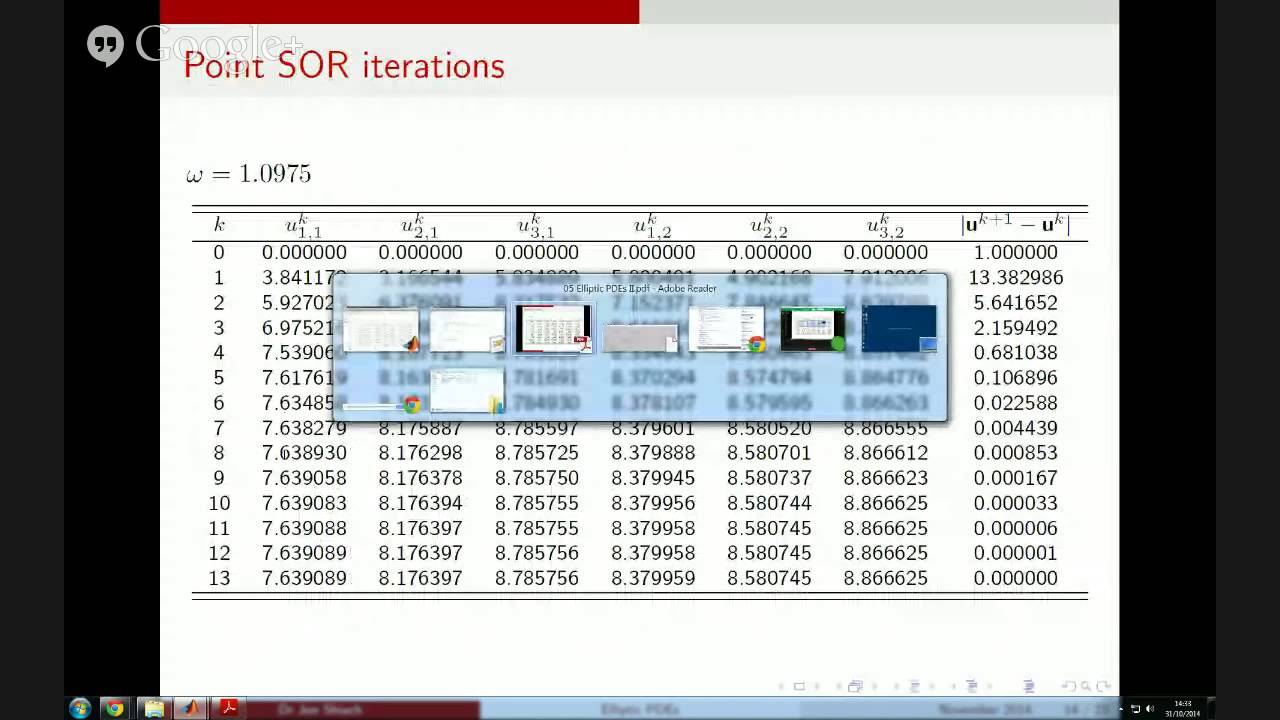
Task: Open the volume tray icon
Action: coord(1149,709)
